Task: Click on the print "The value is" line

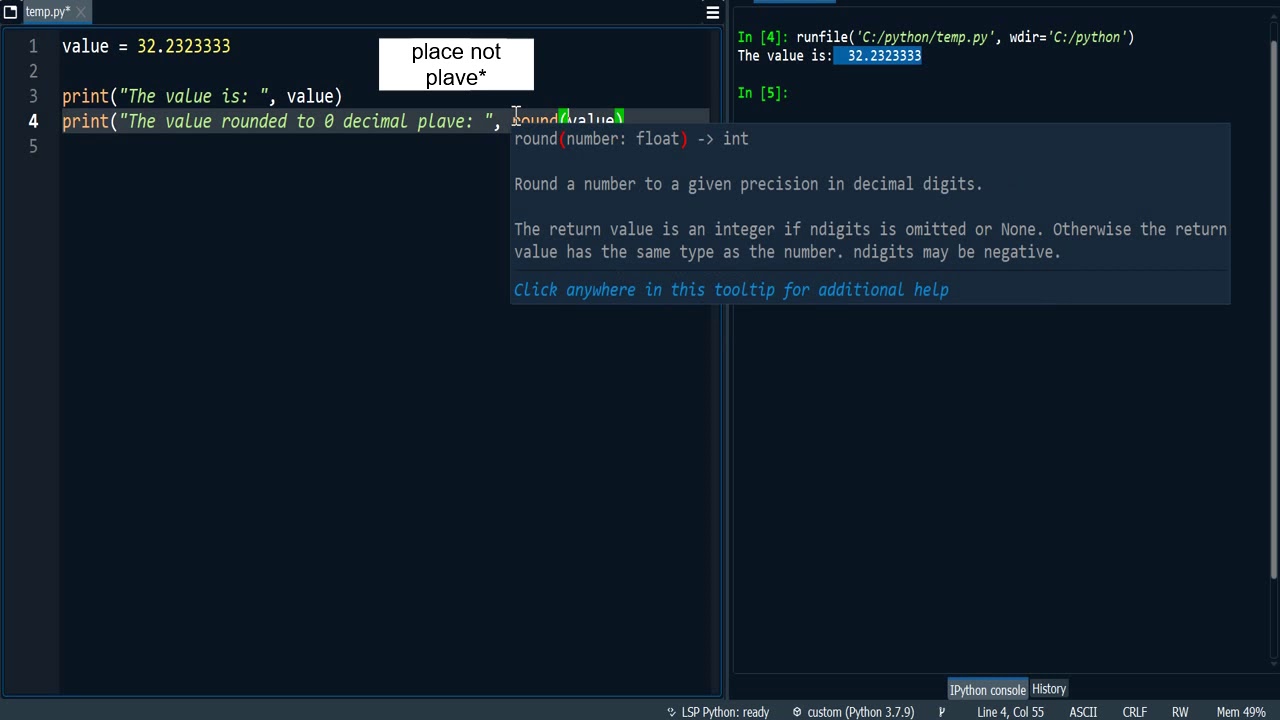Action: [x=202, y=96]
